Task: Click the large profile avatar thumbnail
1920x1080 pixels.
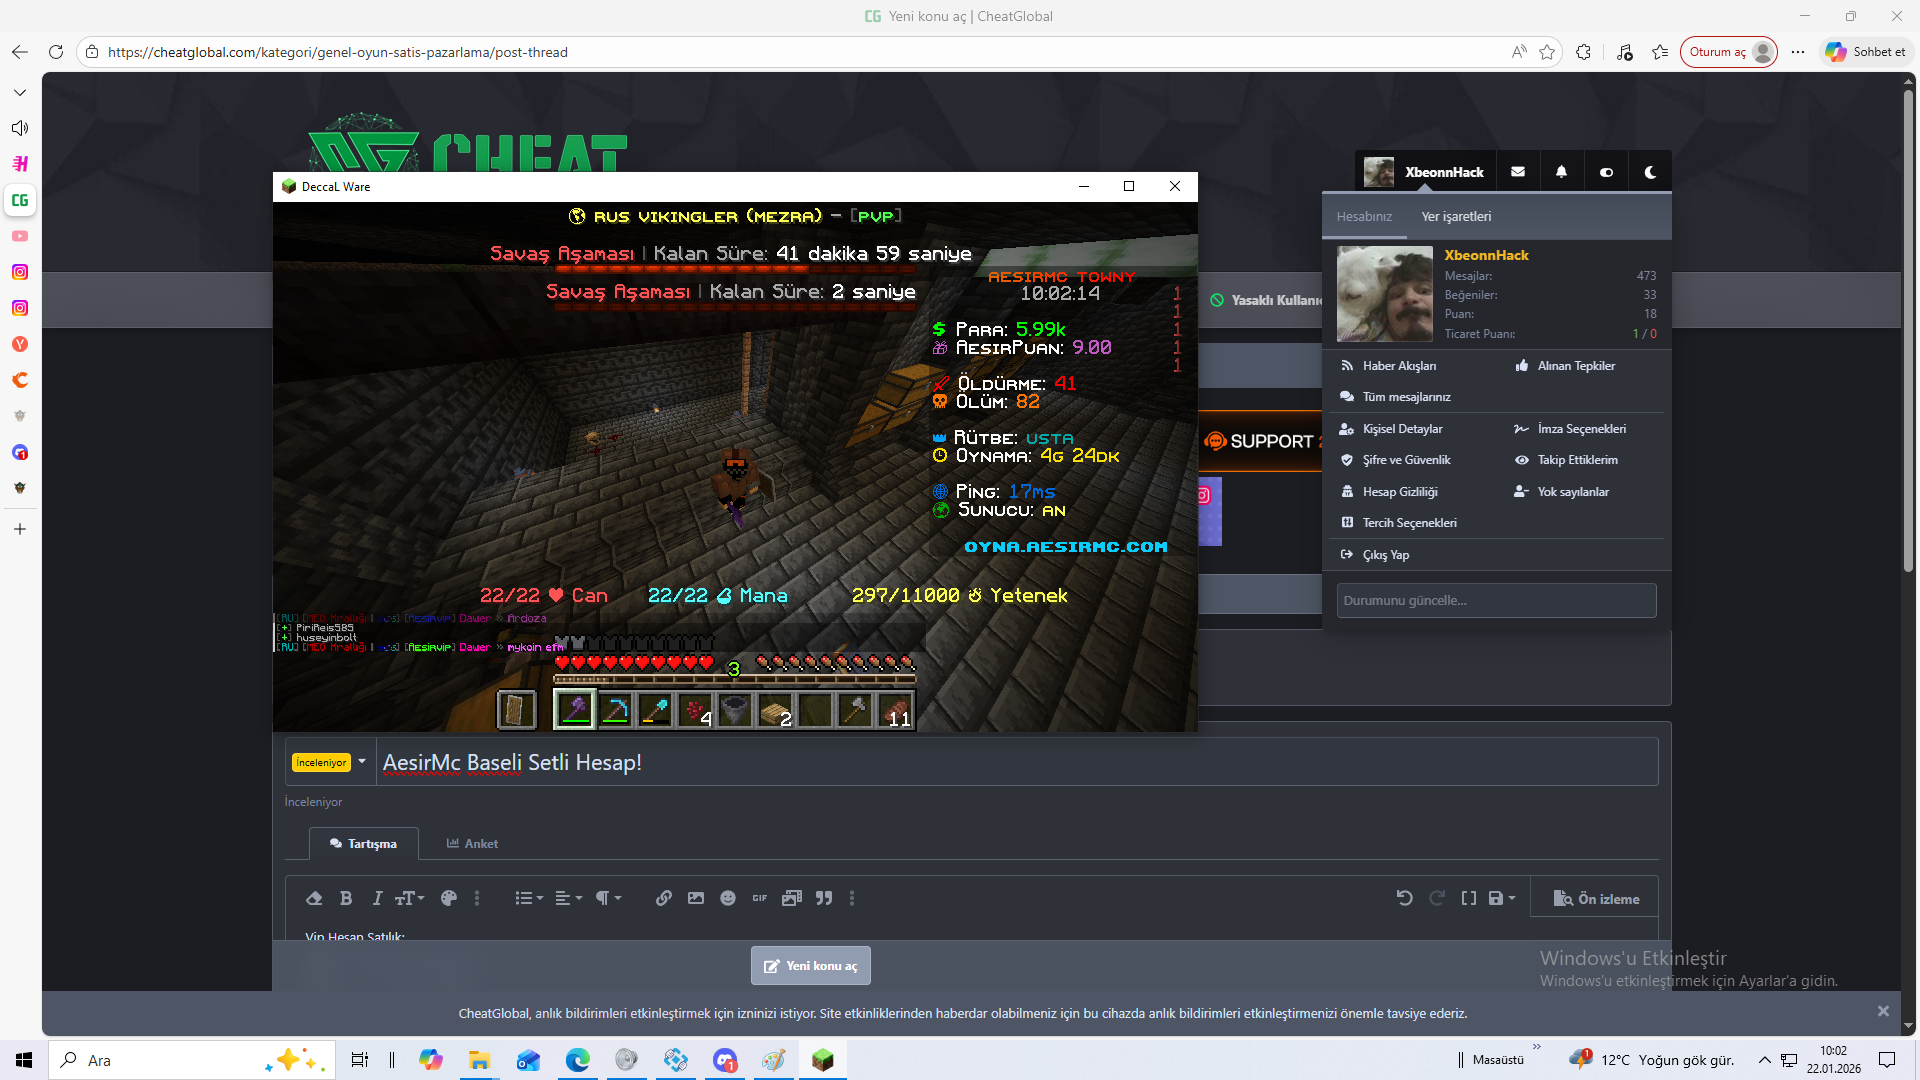Action: (x=1385, y=294)
